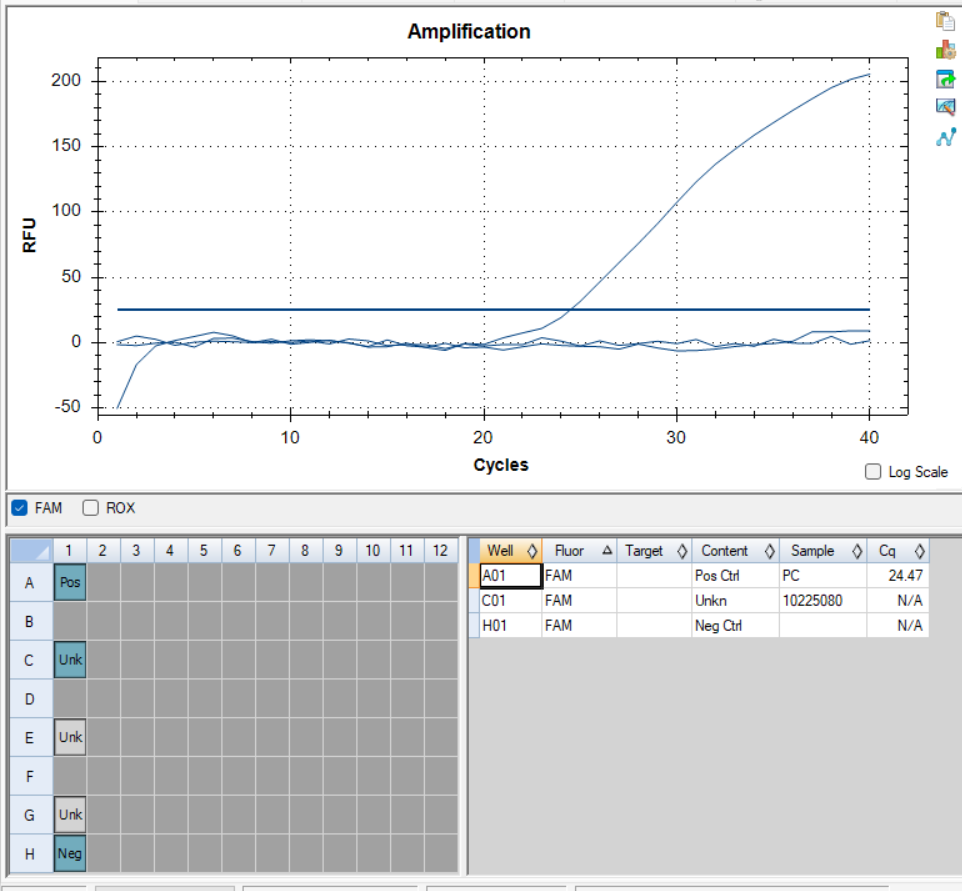The height and width of the screenshot is (891, 962).
Task: Click the Cq column header
Action: pyautogui.click(x=888, y=551)
